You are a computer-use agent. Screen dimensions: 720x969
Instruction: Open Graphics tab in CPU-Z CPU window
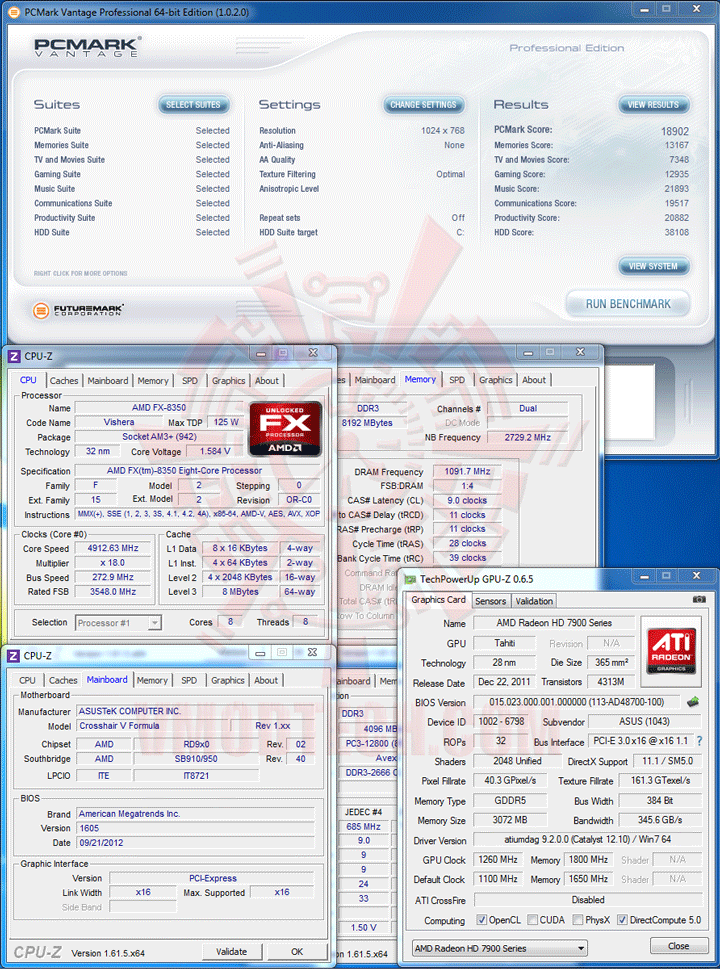point(228,381)
